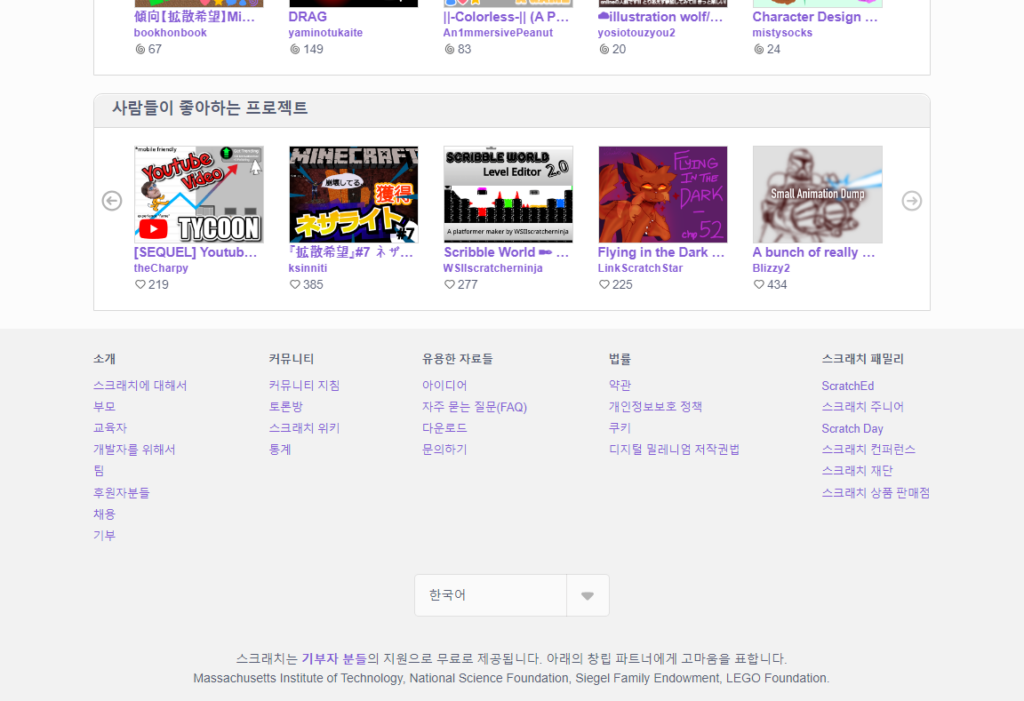Open the 개인정보보호 정책 link

[x=655, y=407]
